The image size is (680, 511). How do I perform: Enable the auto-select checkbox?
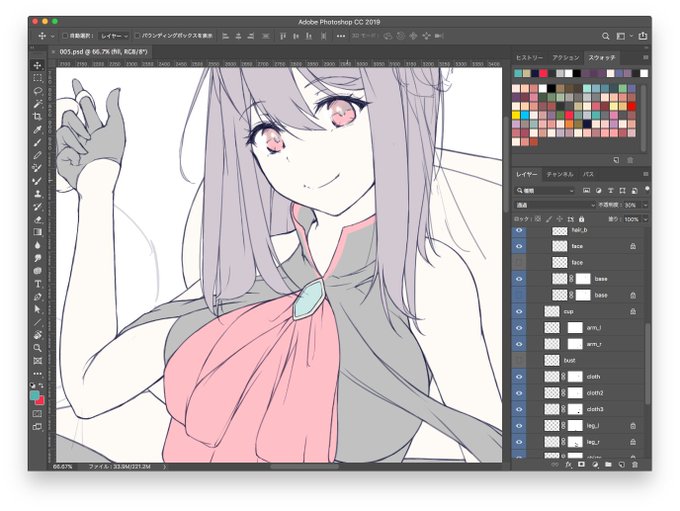[x=65, y=36]
